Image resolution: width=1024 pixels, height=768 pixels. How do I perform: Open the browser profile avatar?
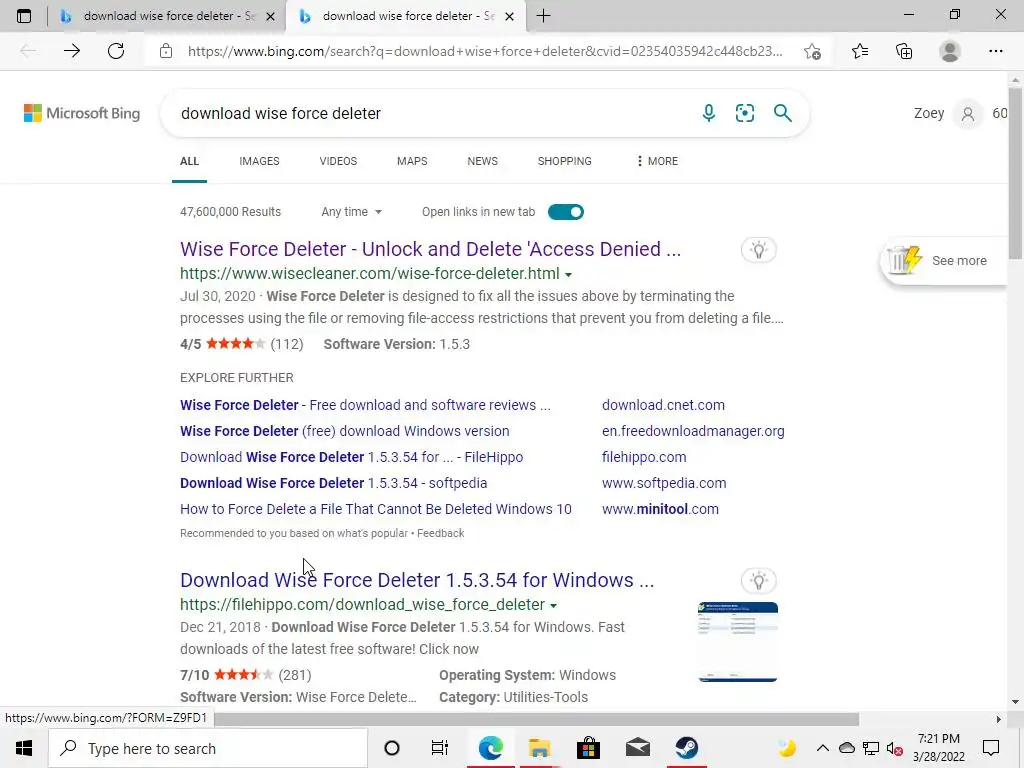[x=950, y=51]
